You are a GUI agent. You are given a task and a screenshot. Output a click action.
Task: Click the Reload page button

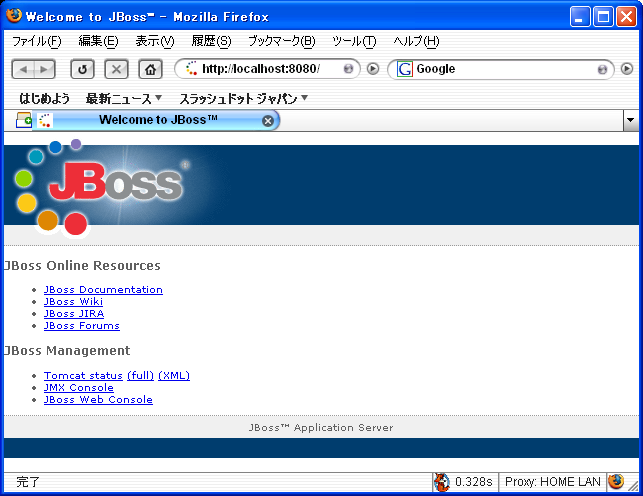[x=82, y=69]
